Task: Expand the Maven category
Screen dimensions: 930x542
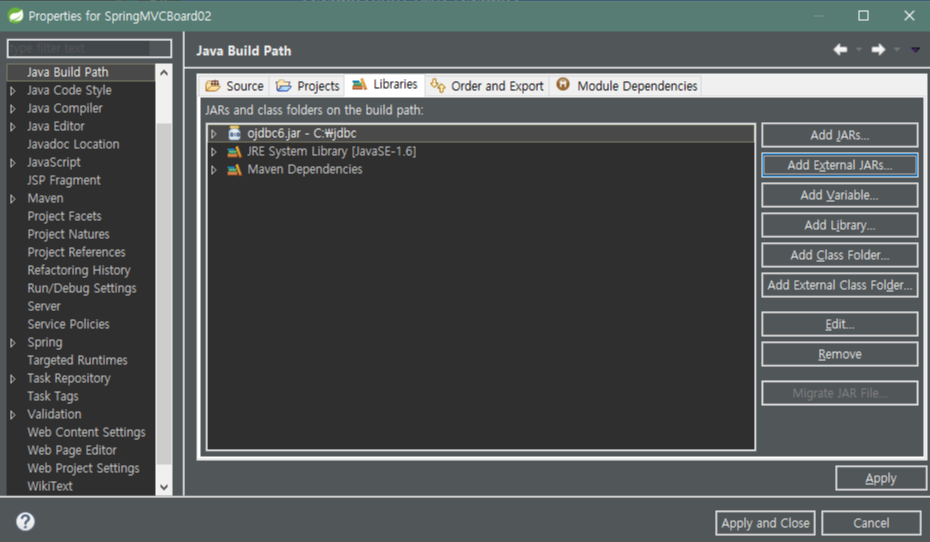Action: coord(12,199)
